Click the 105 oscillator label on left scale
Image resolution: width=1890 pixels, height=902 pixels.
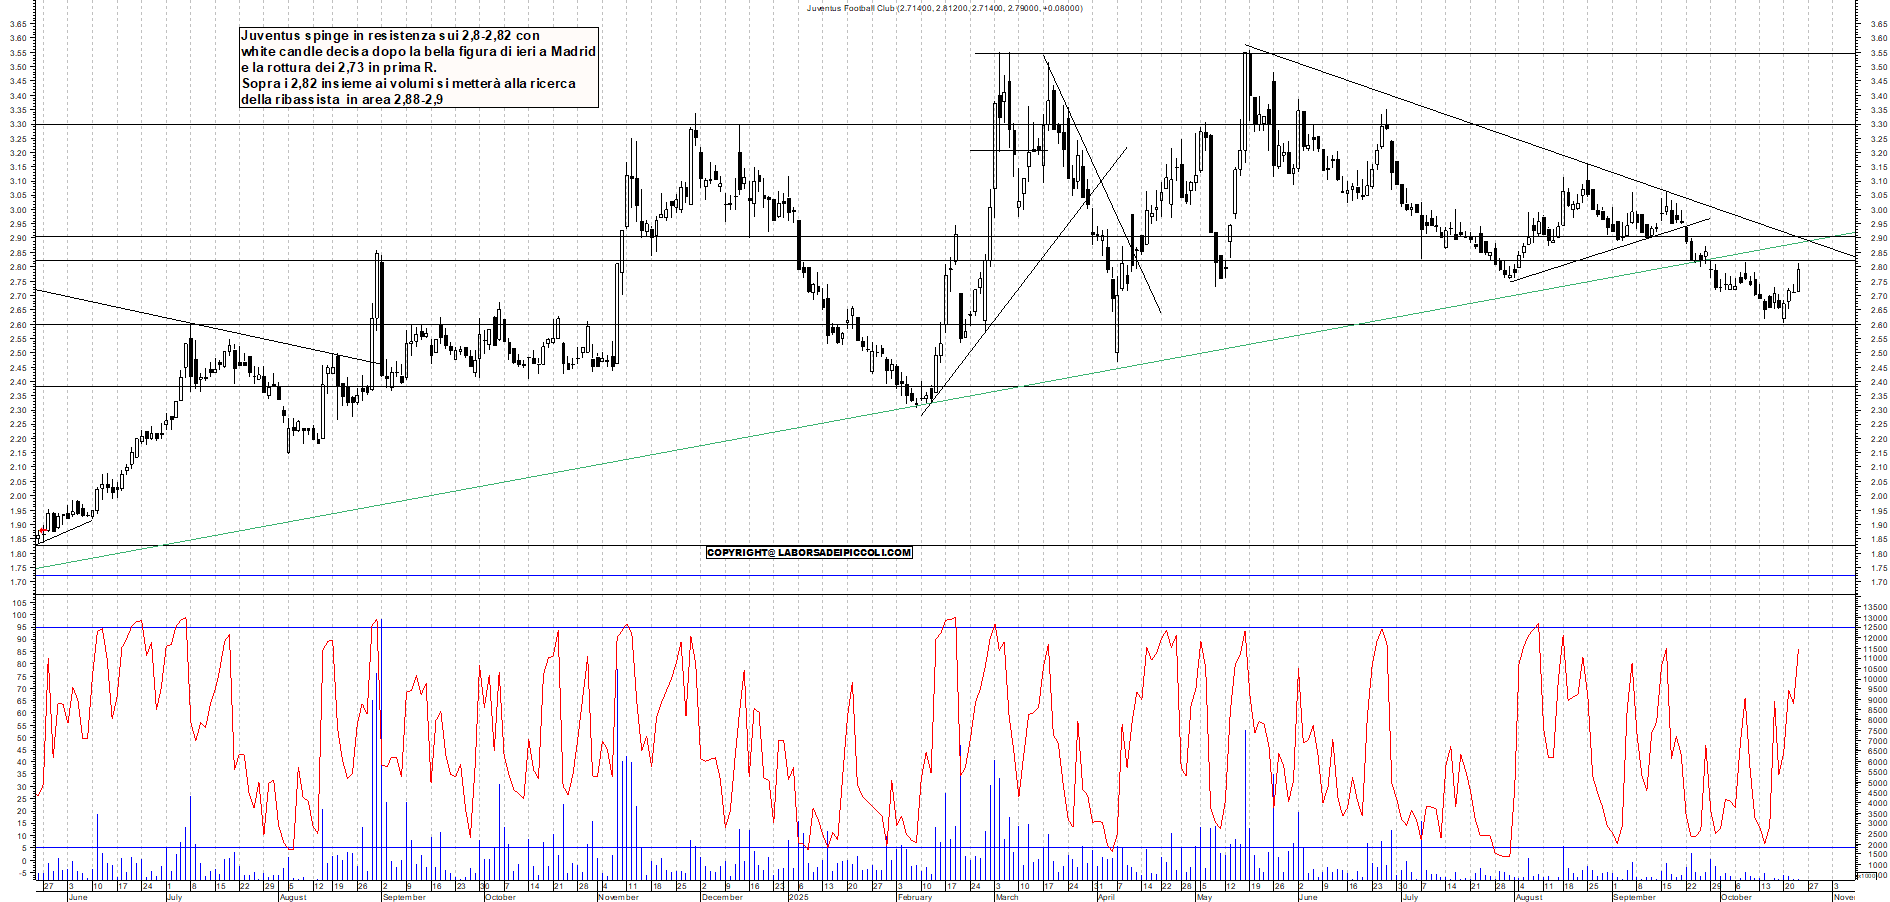tap(18, 603)
